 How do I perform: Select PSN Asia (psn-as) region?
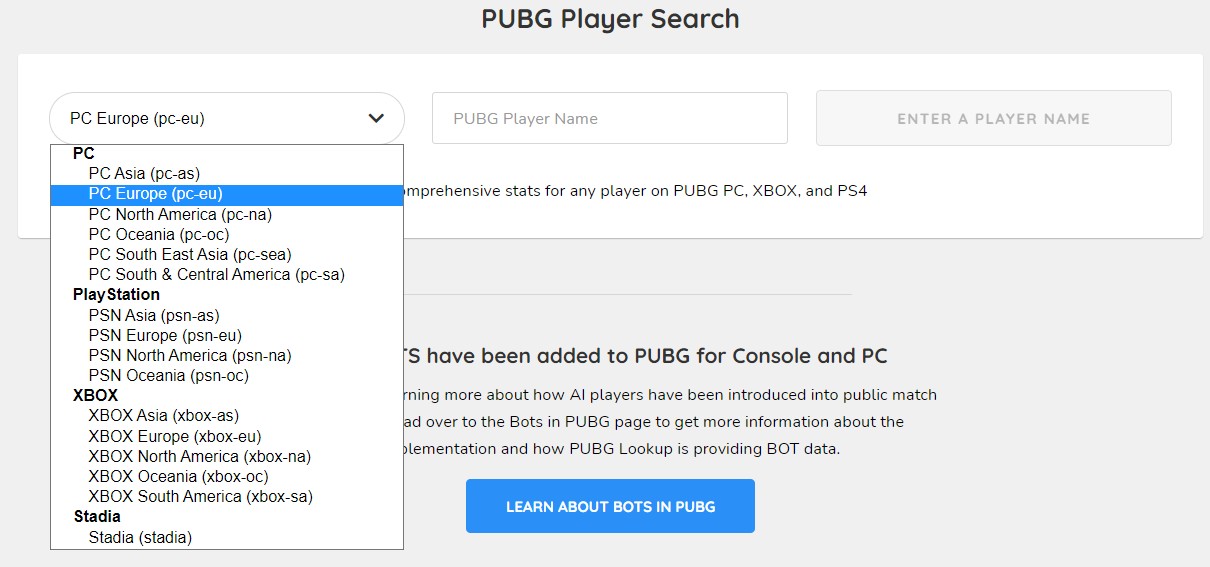pyautogui.click(x=153, y=315)
